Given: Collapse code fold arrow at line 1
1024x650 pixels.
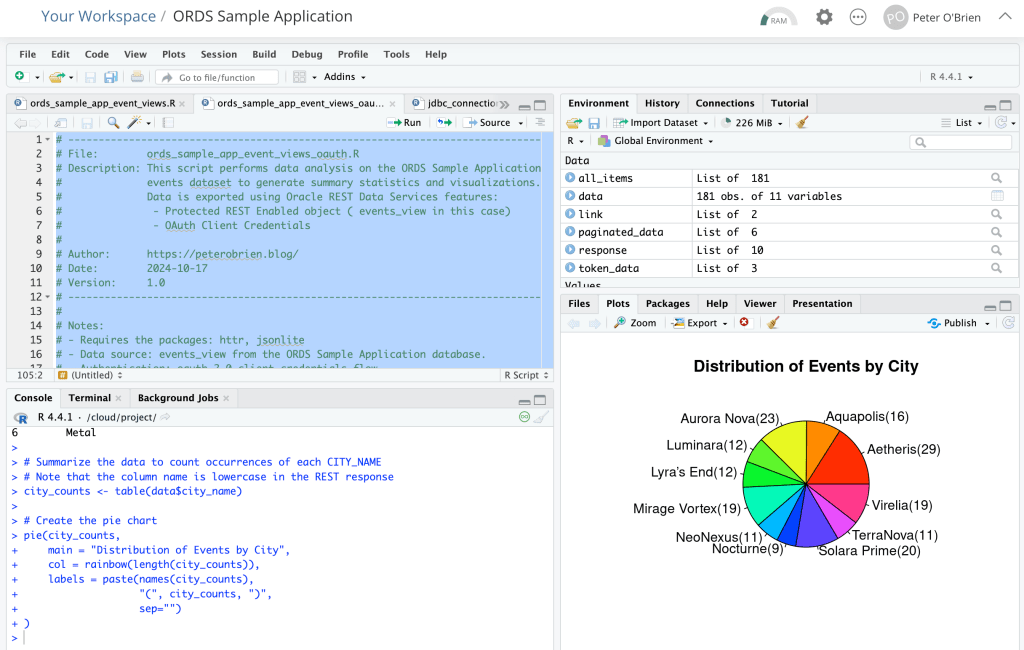Looking at the screenshot, I should 47,140.
